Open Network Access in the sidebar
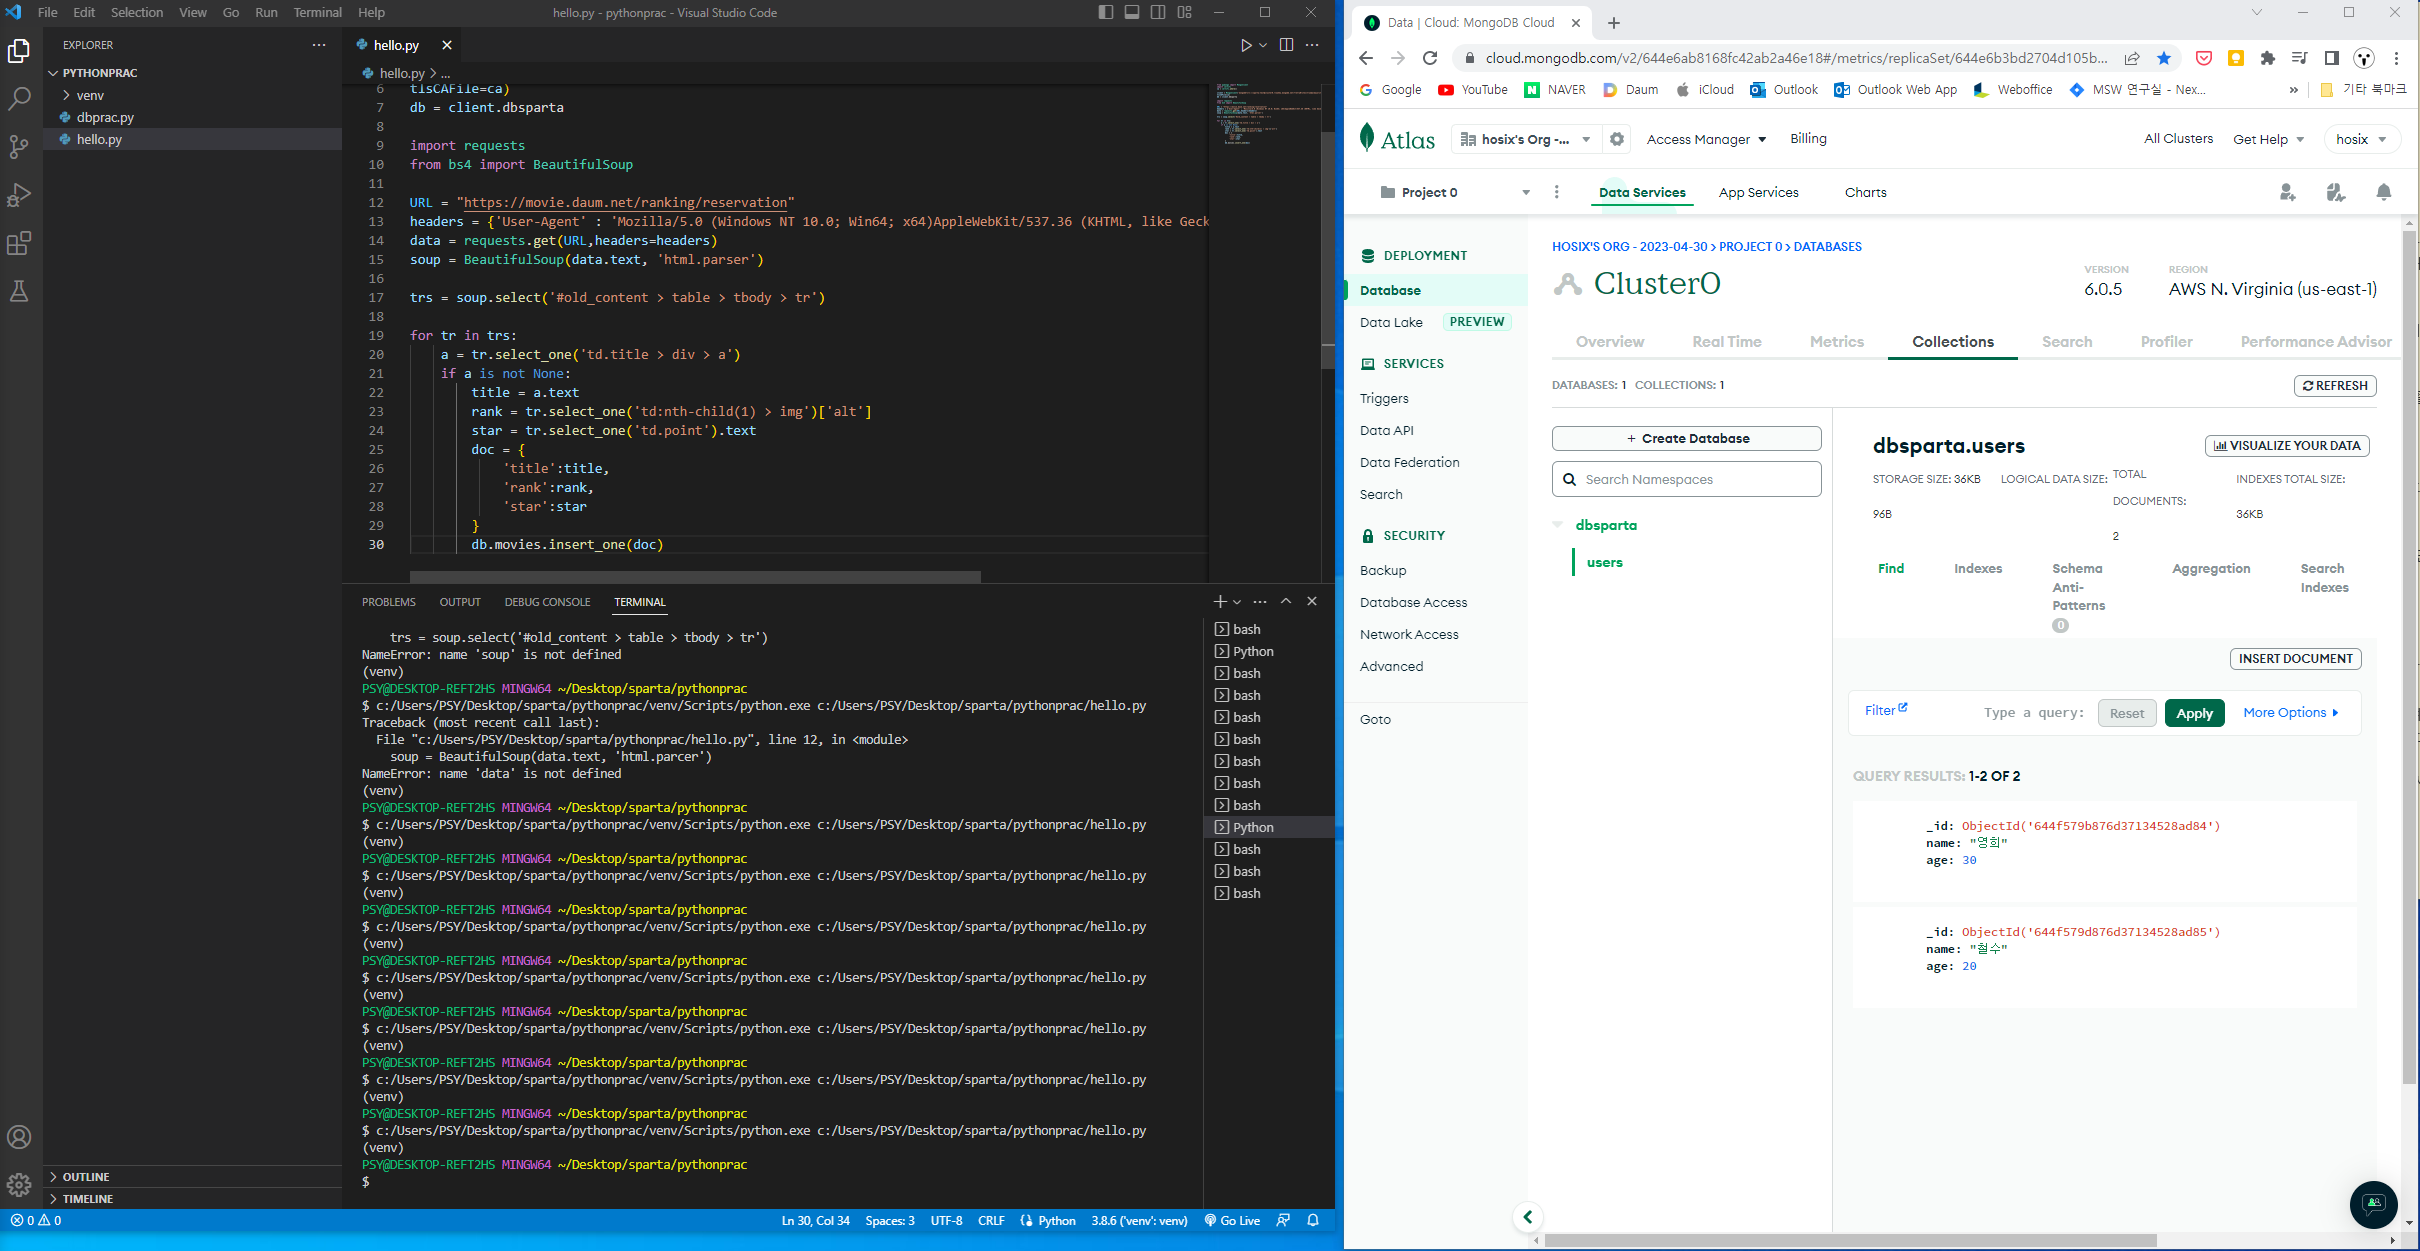The width and height of the screenshot is (2420, 1251). [x=1409, y=634]
